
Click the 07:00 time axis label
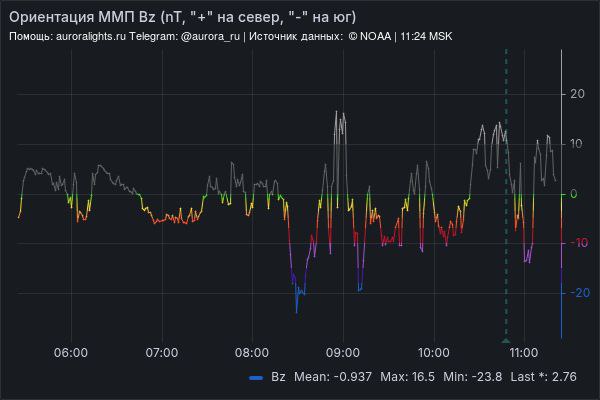point(162,353)
